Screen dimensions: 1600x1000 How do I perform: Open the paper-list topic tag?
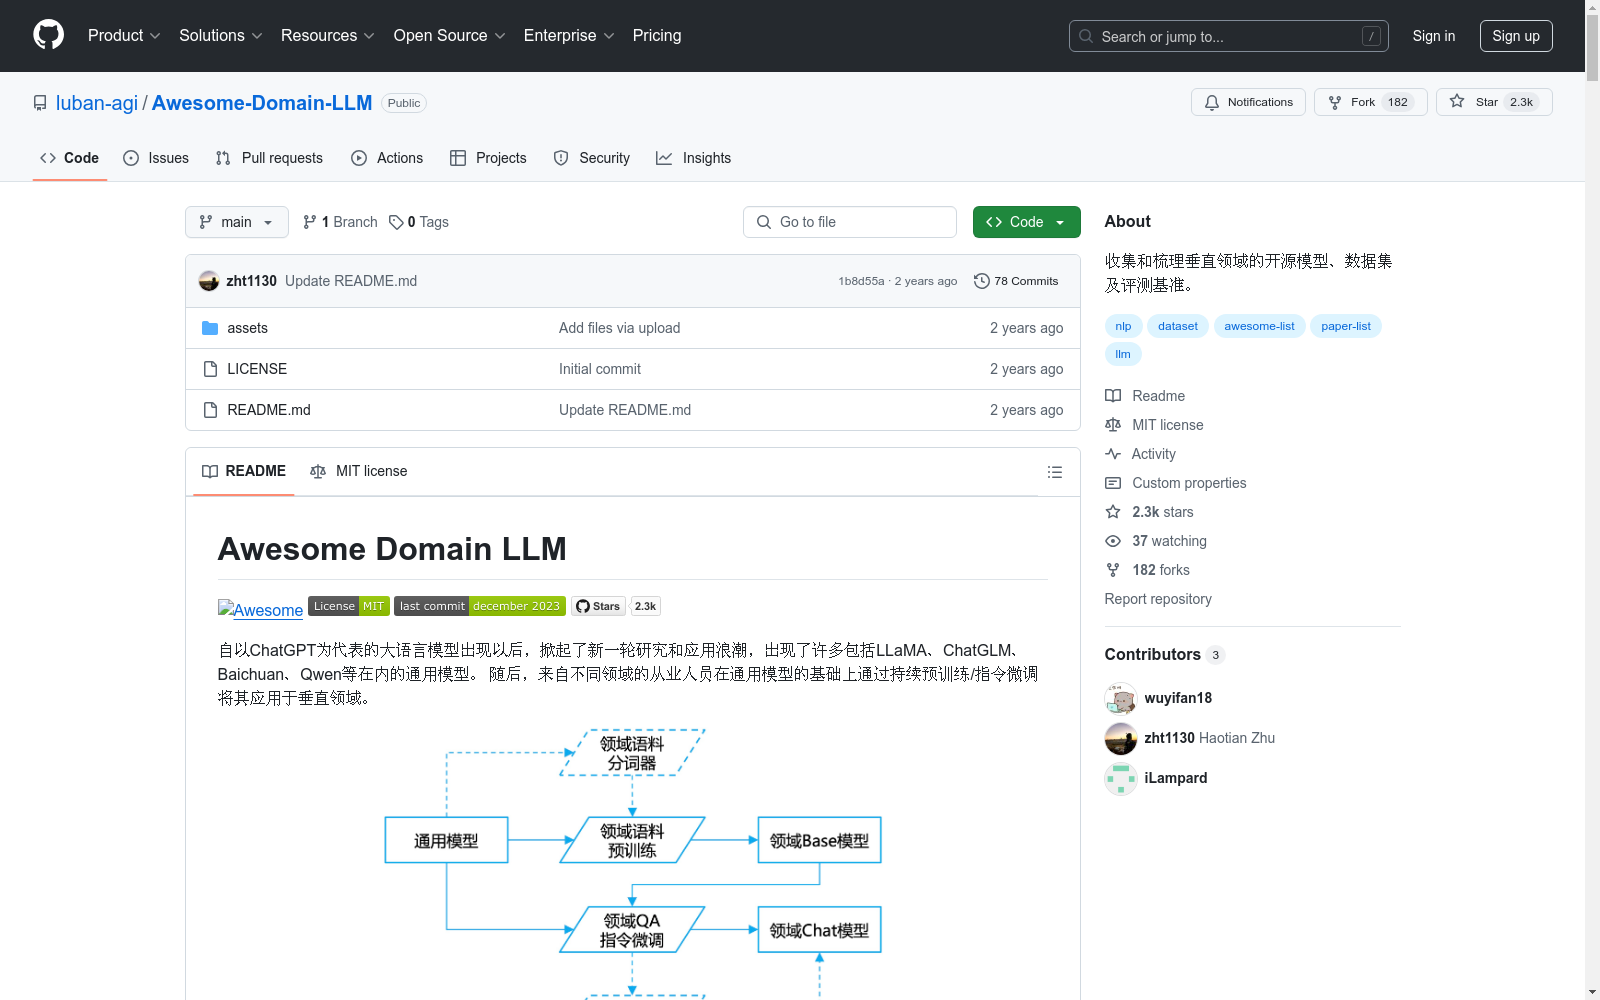[x=1346, y=326]
